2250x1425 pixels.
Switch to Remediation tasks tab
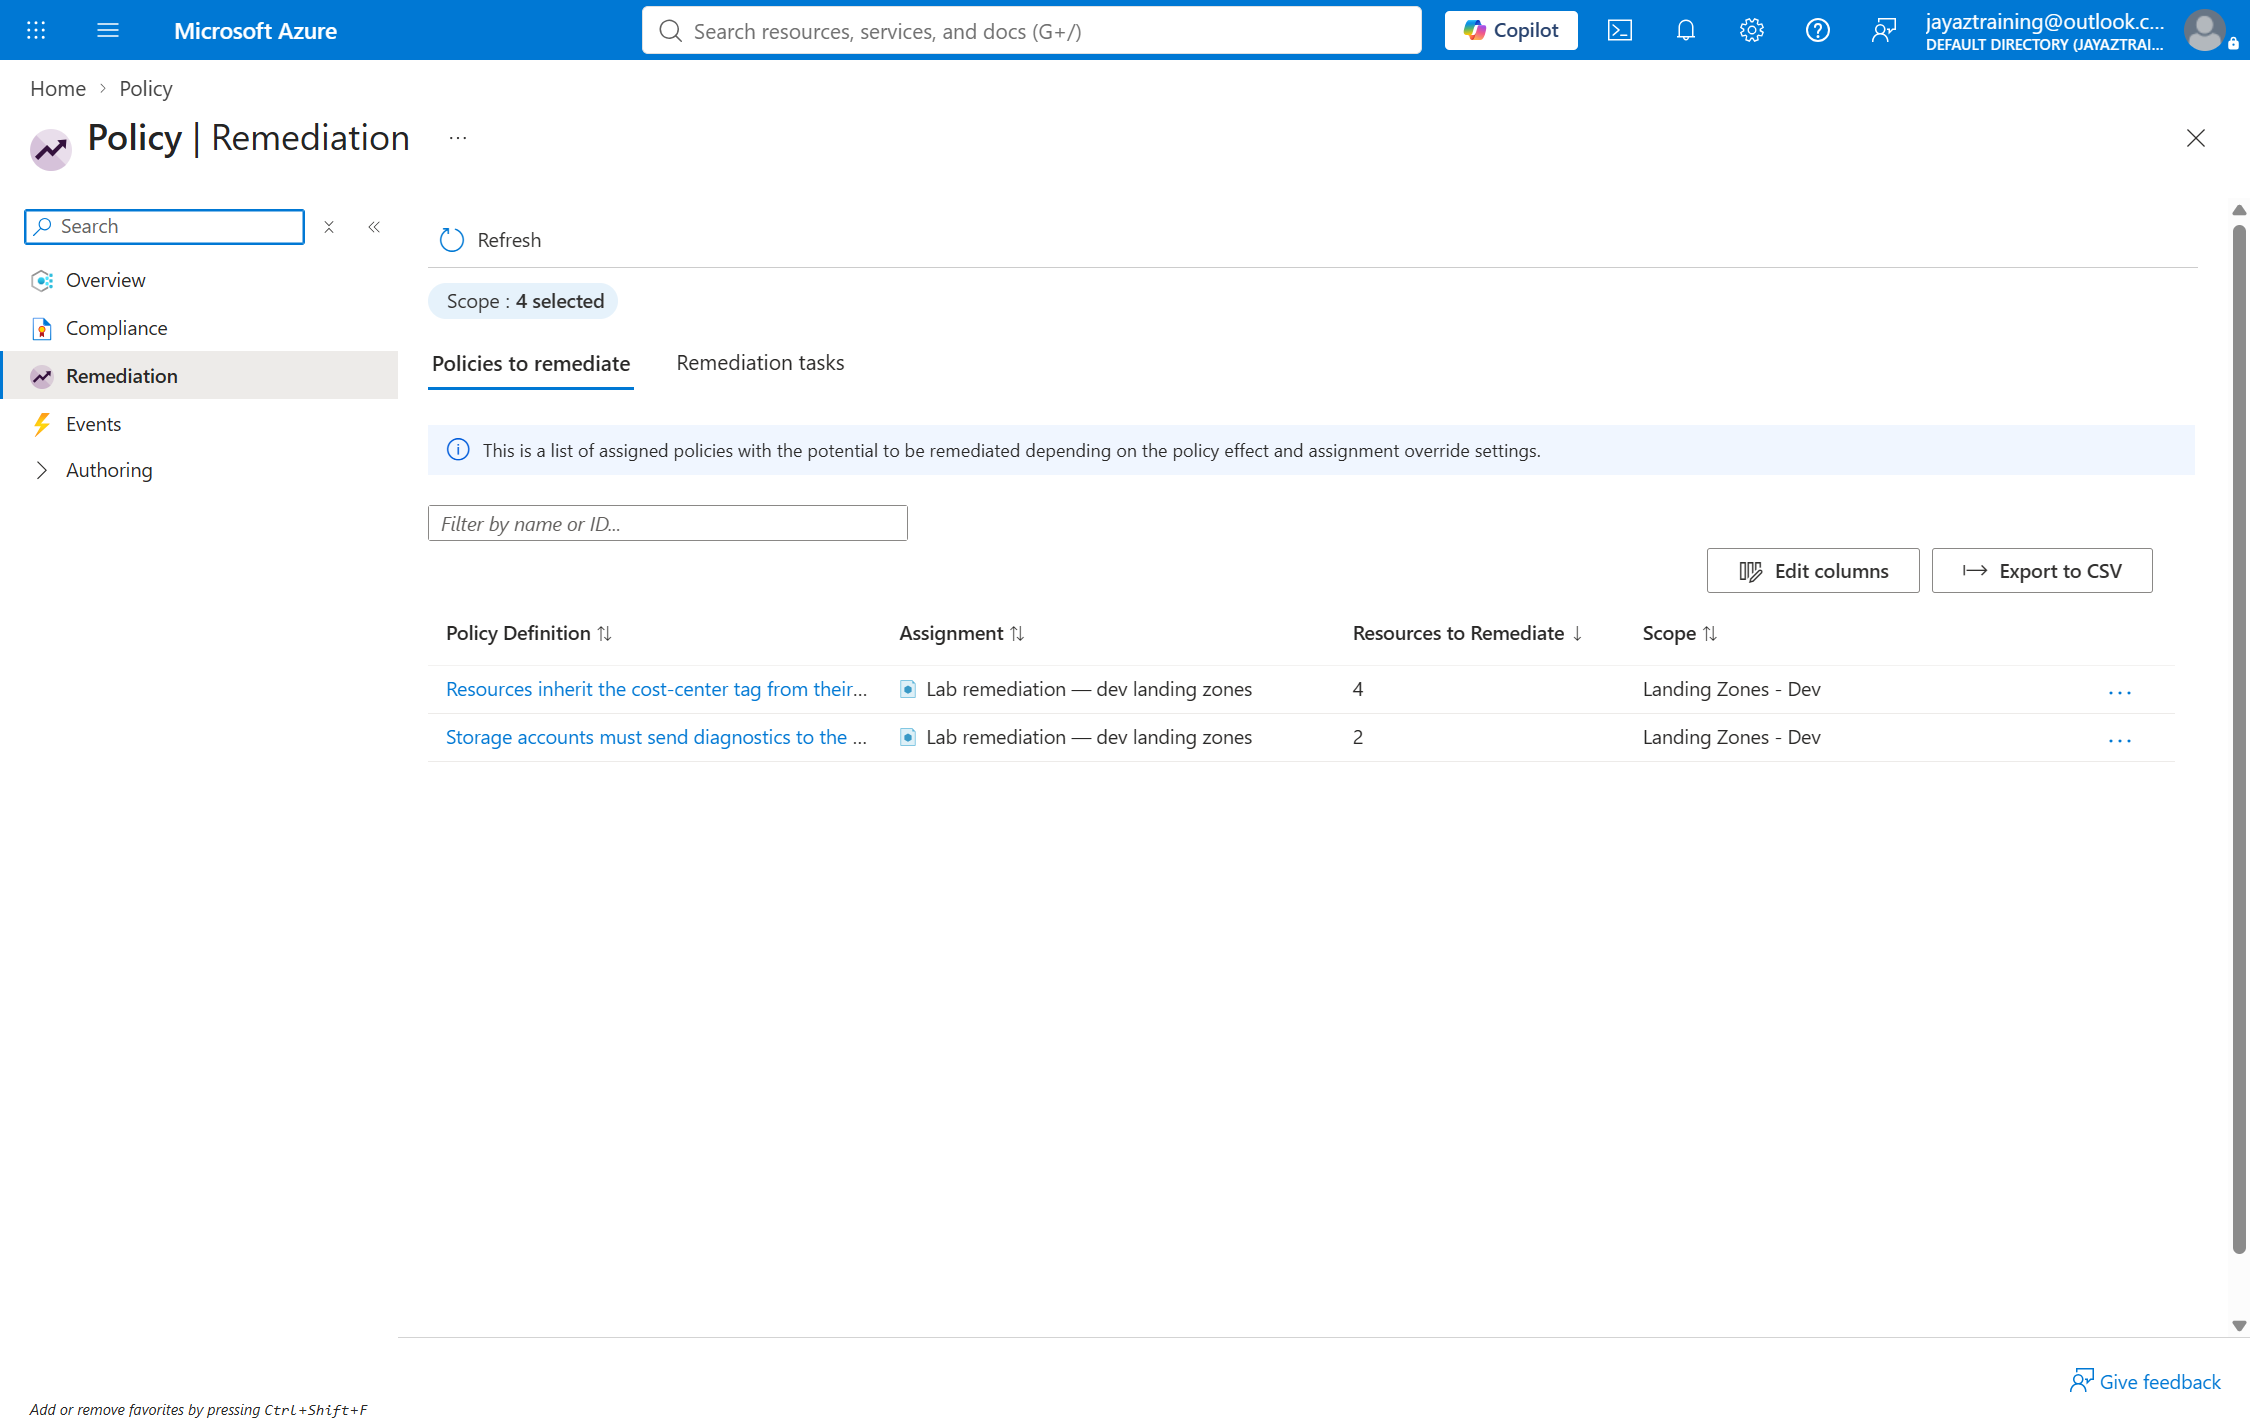(x=760, y=362)
